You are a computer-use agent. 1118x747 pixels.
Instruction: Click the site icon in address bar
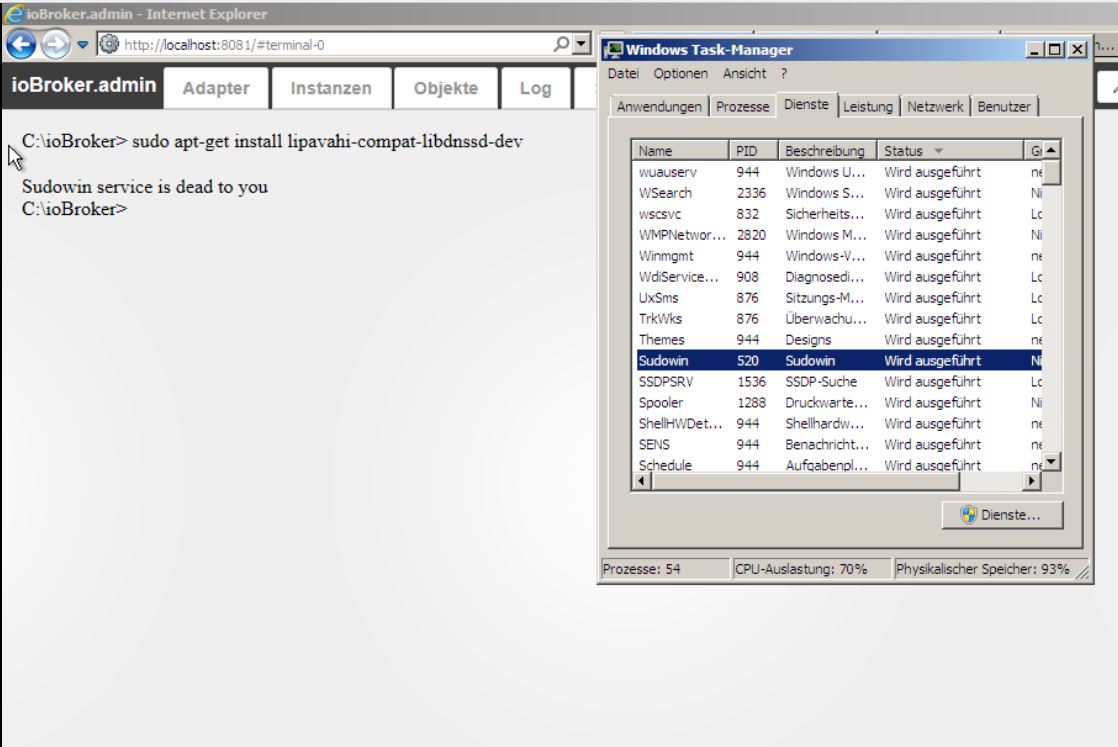[x=109, y=44]
